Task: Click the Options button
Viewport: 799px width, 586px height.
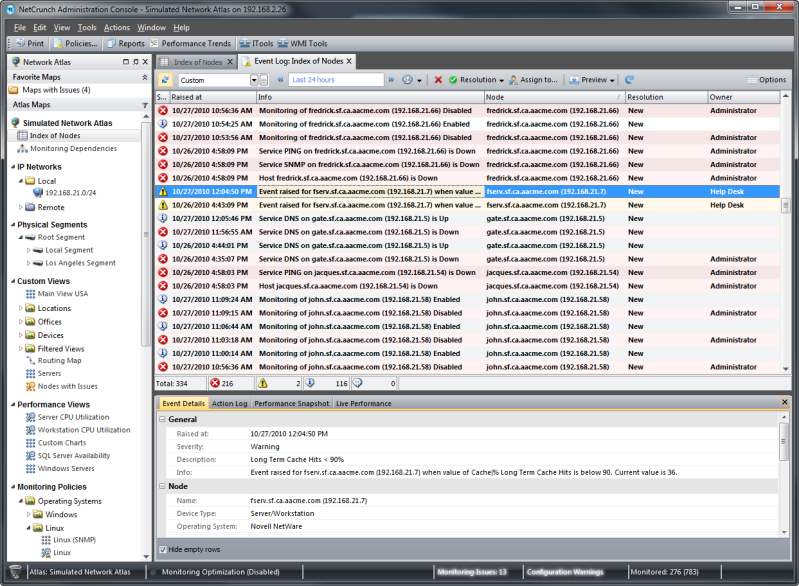Action: pyautogui.click(x=767, y=80)
